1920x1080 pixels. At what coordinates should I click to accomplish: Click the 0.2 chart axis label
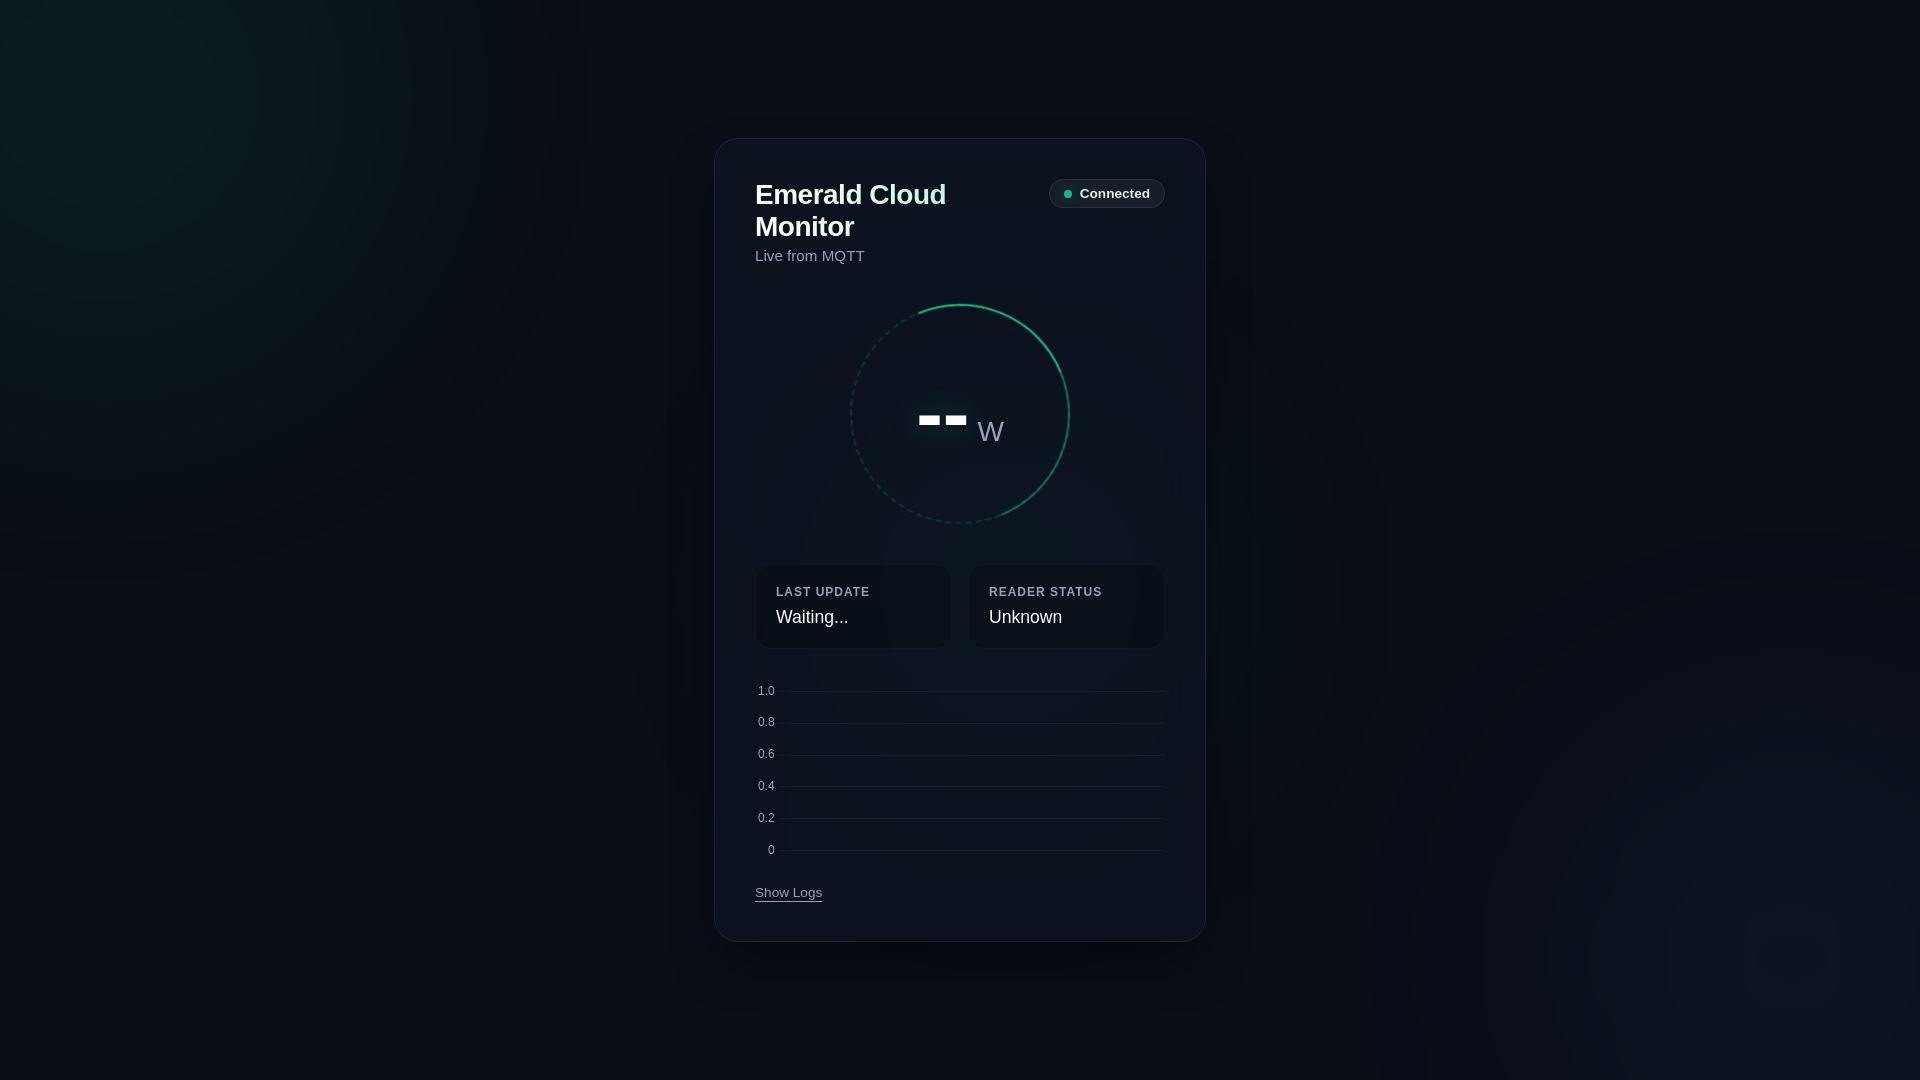[766, 818]
